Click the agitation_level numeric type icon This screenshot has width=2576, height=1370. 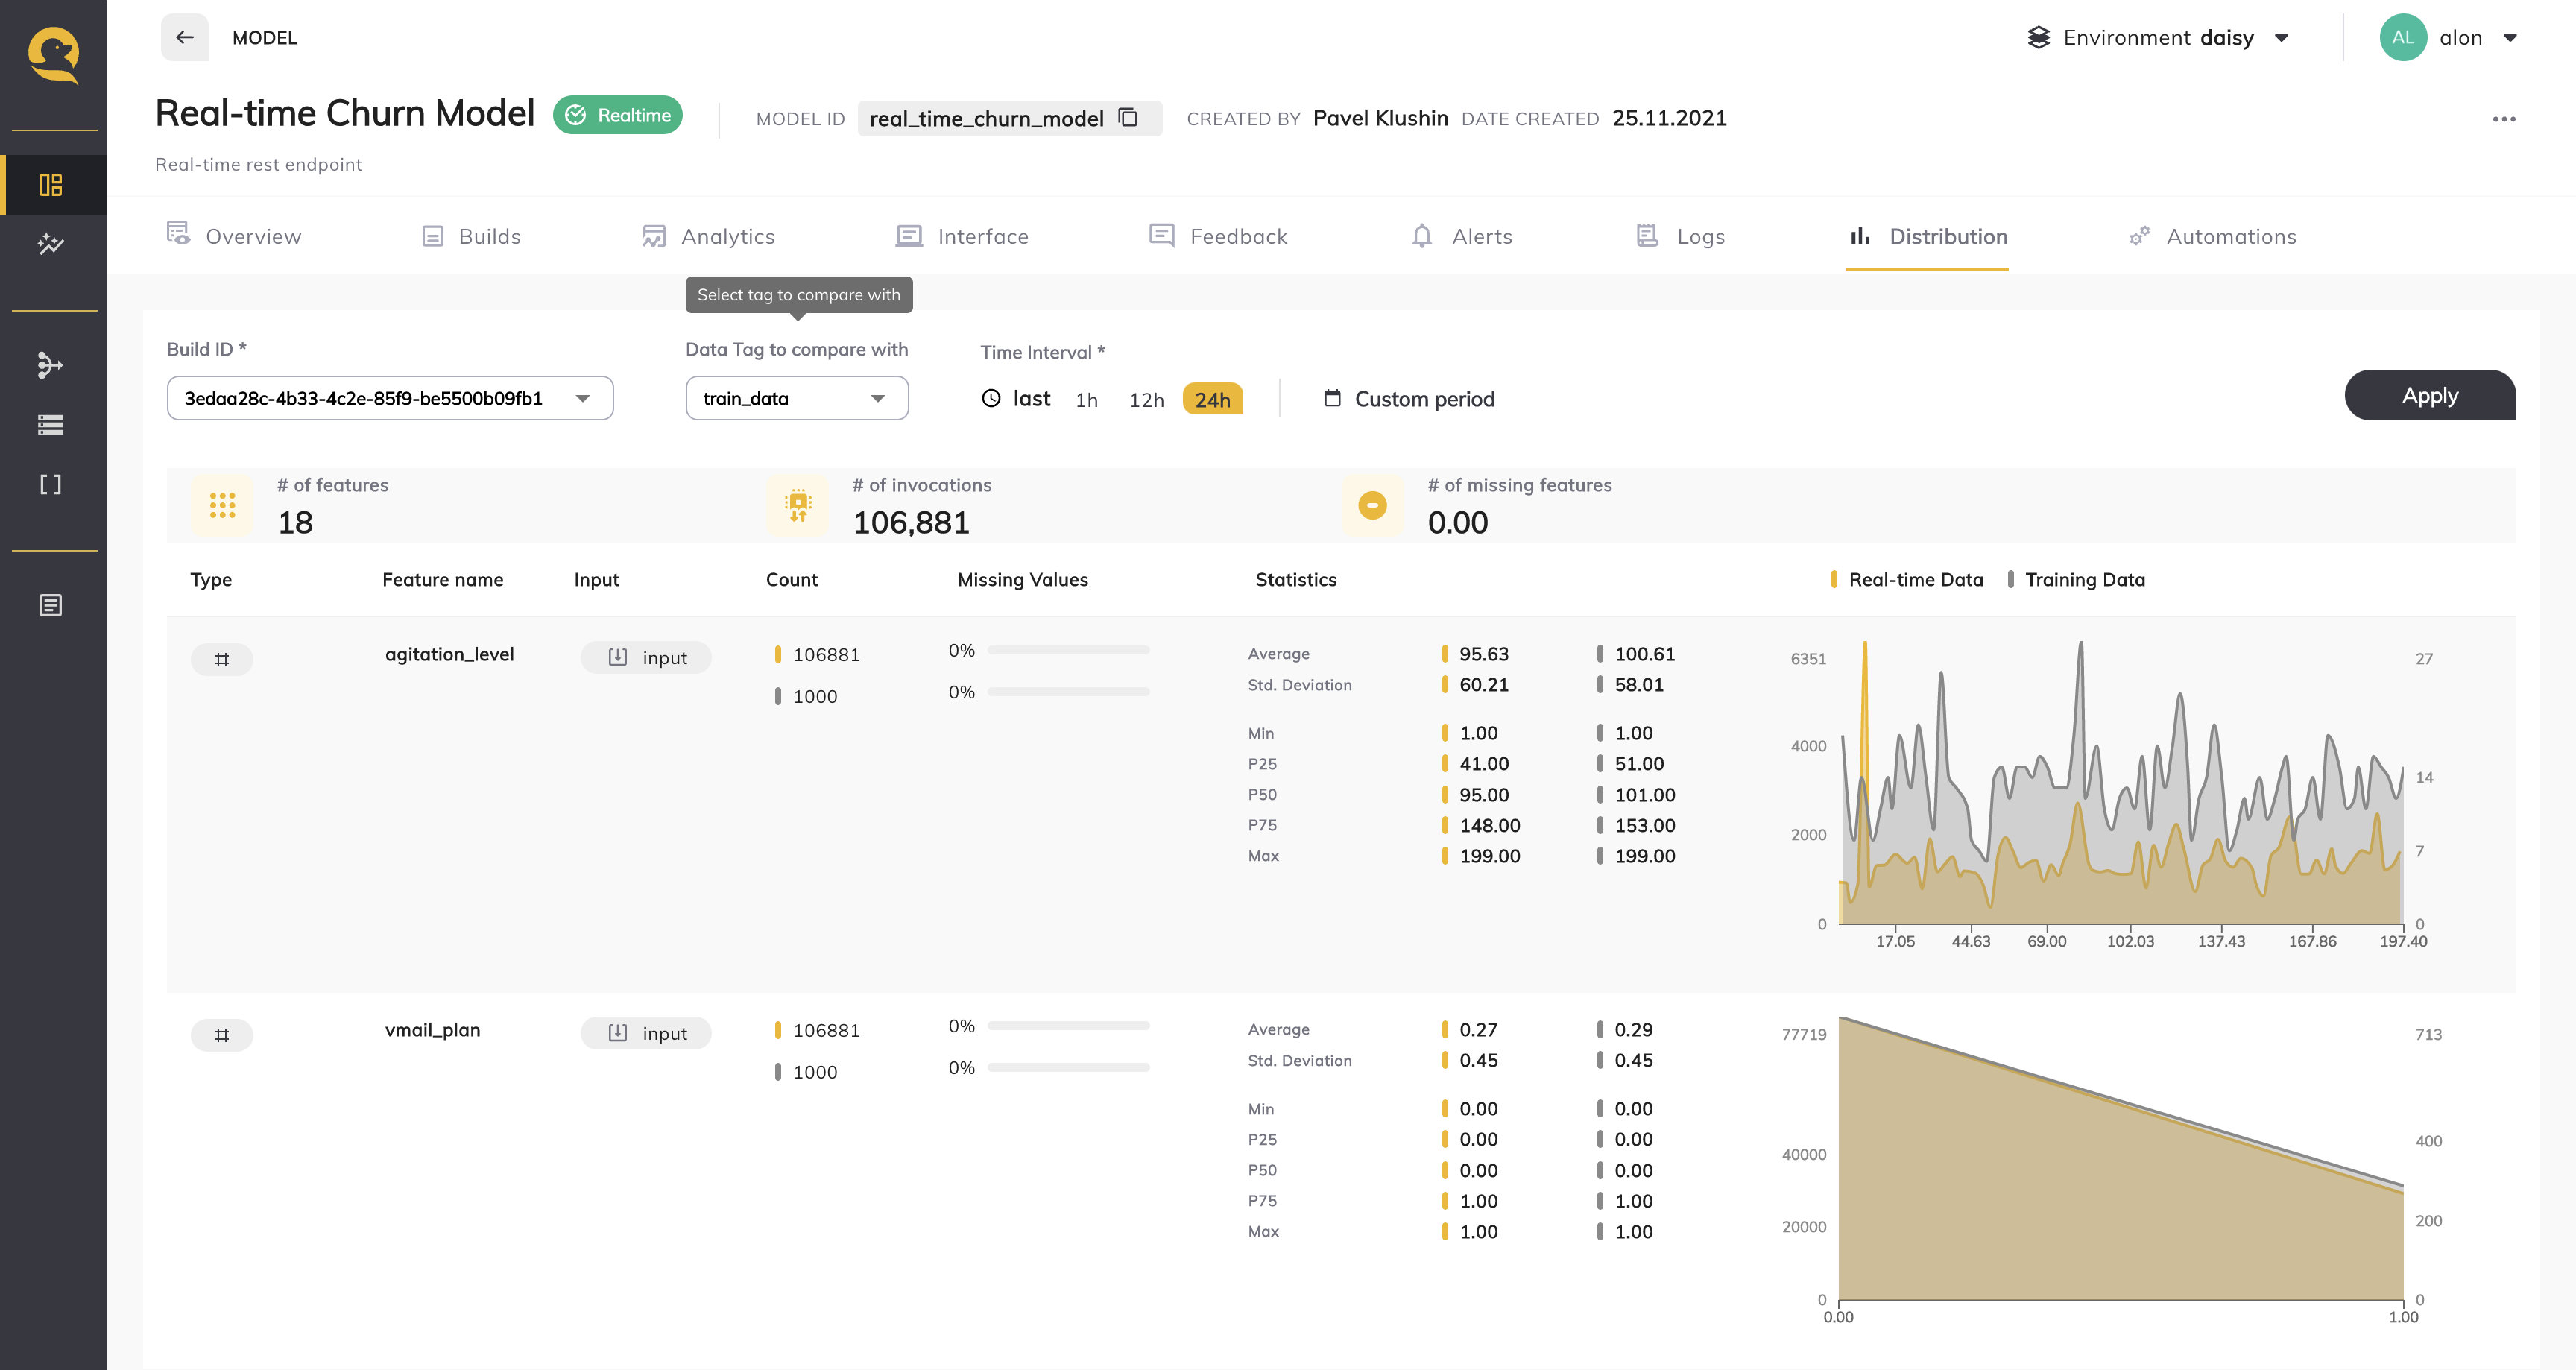222,659
